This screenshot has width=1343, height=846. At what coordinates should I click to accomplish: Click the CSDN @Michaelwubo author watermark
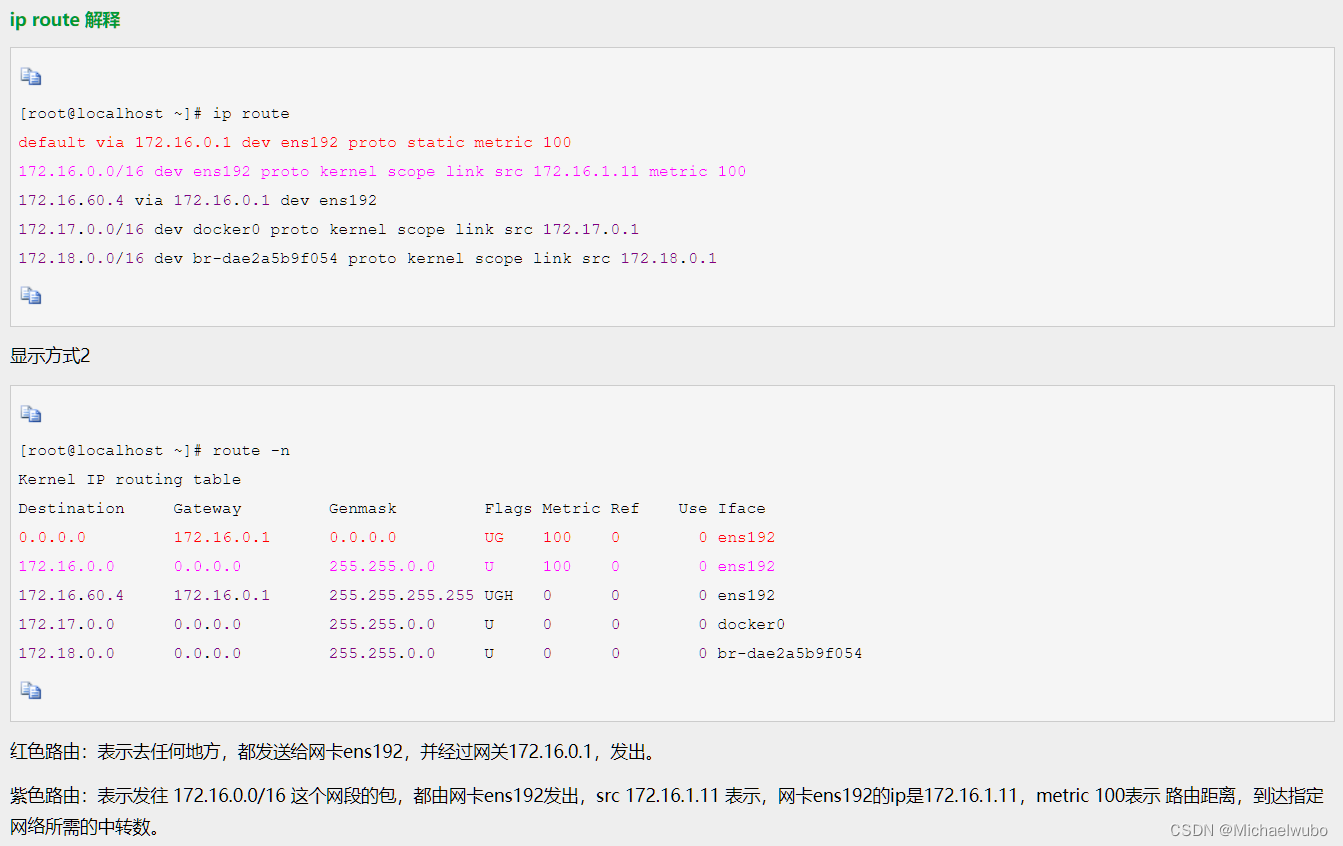point(1251,829)
